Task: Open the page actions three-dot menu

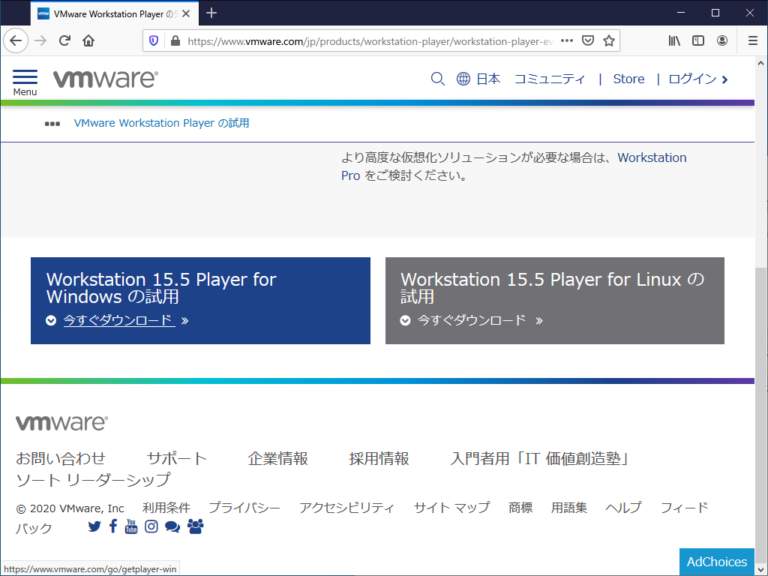Action: point(567,41)
